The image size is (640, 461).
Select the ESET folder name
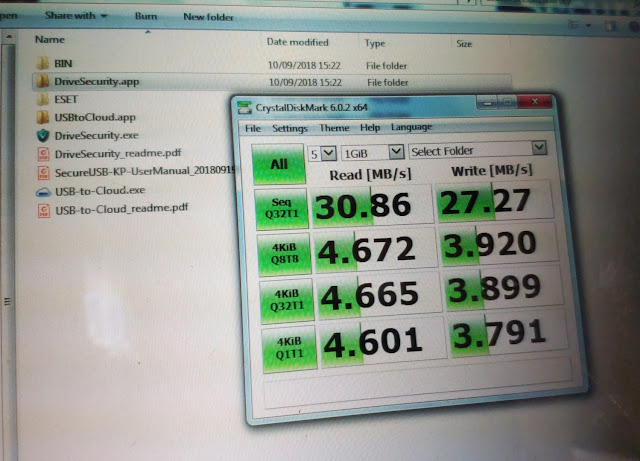pos(66,99)
